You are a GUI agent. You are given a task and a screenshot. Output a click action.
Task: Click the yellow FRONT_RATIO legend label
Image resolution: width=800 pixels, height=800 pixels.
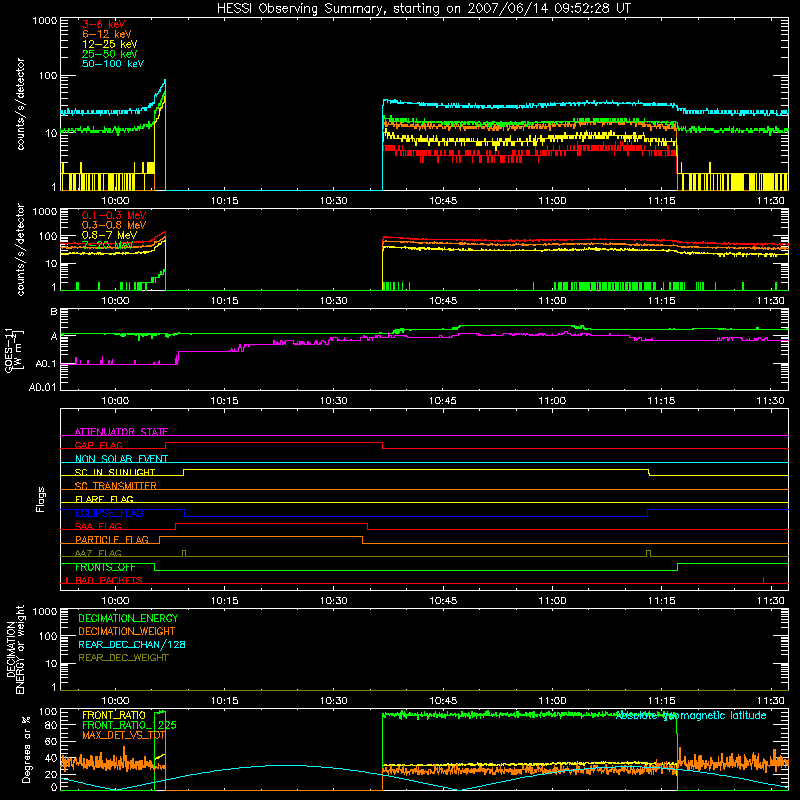(x=114, y=715)
